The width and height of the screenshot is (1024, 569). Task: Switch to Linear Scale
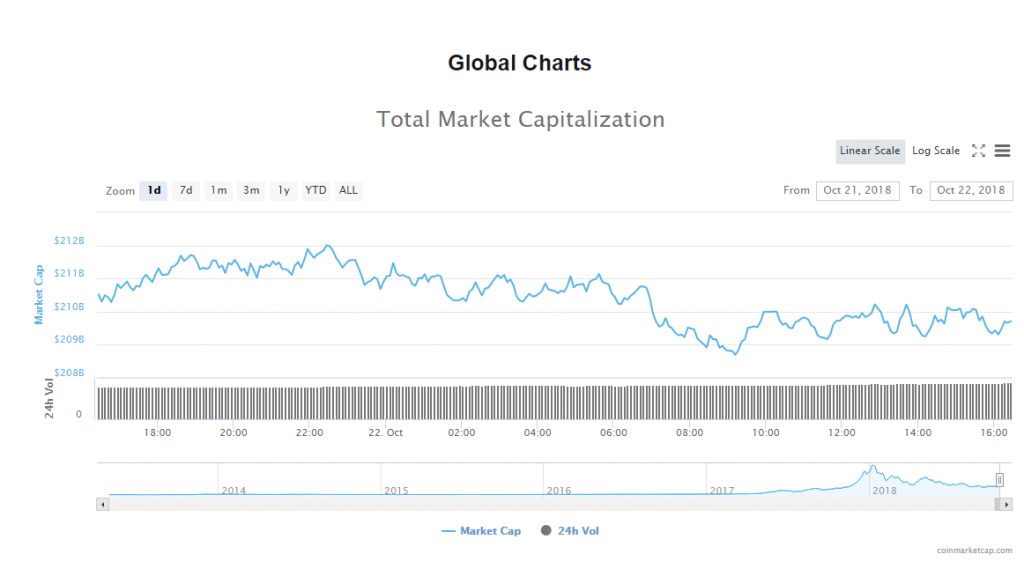pyautogui.click(x=870, y=151)
